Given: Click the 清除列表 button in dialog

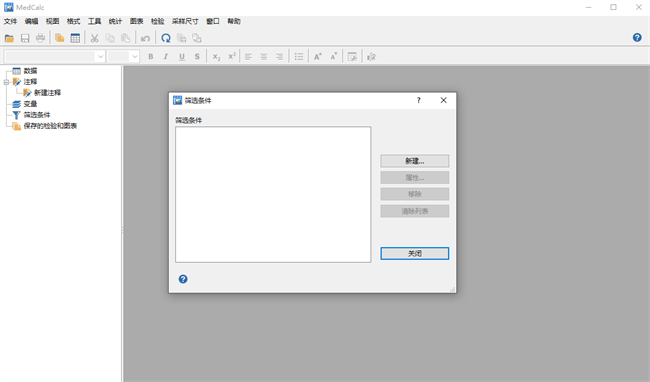Looking at the screenshot, I should click(x=415, y=211).
